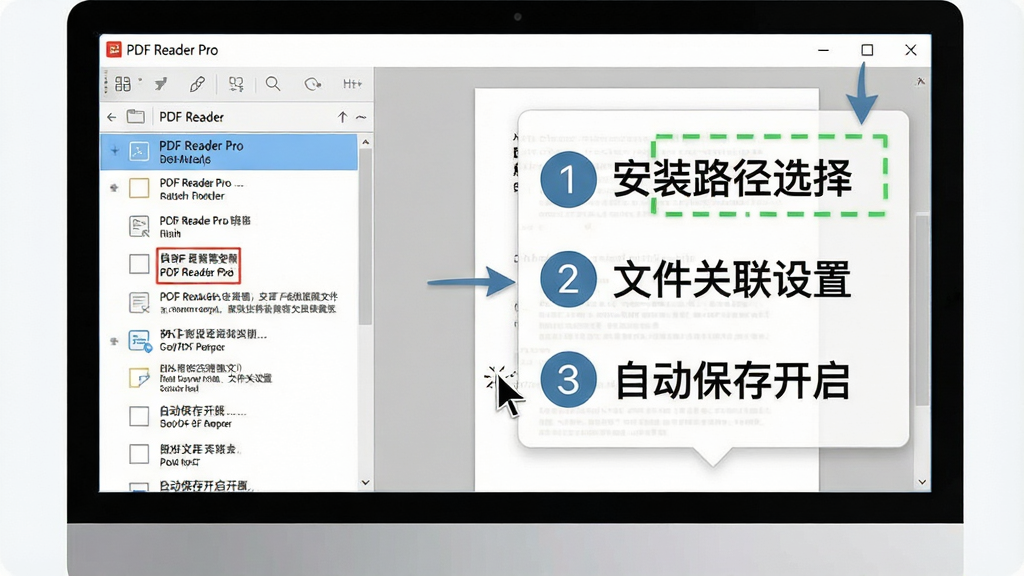This screenshot has height=576, width=1024.
Task: Choose the area selection tool in the toolbar
Action: 236,84
